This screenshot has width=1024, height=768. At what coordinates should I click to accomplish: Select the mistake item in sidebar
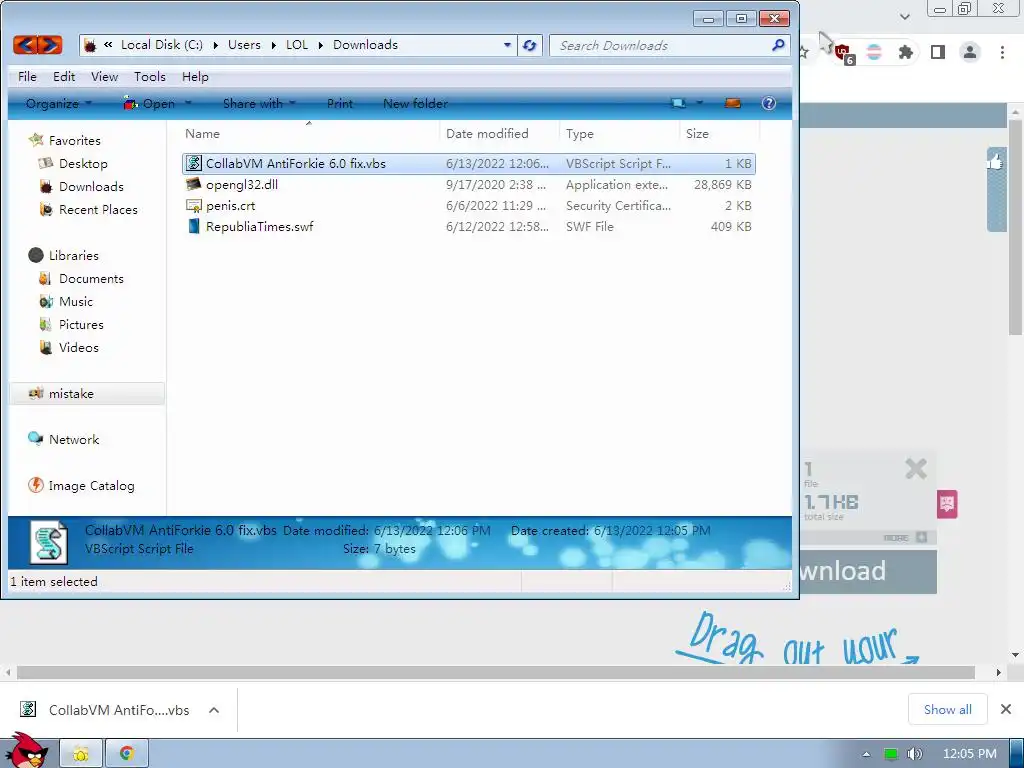tap(87, 393)
